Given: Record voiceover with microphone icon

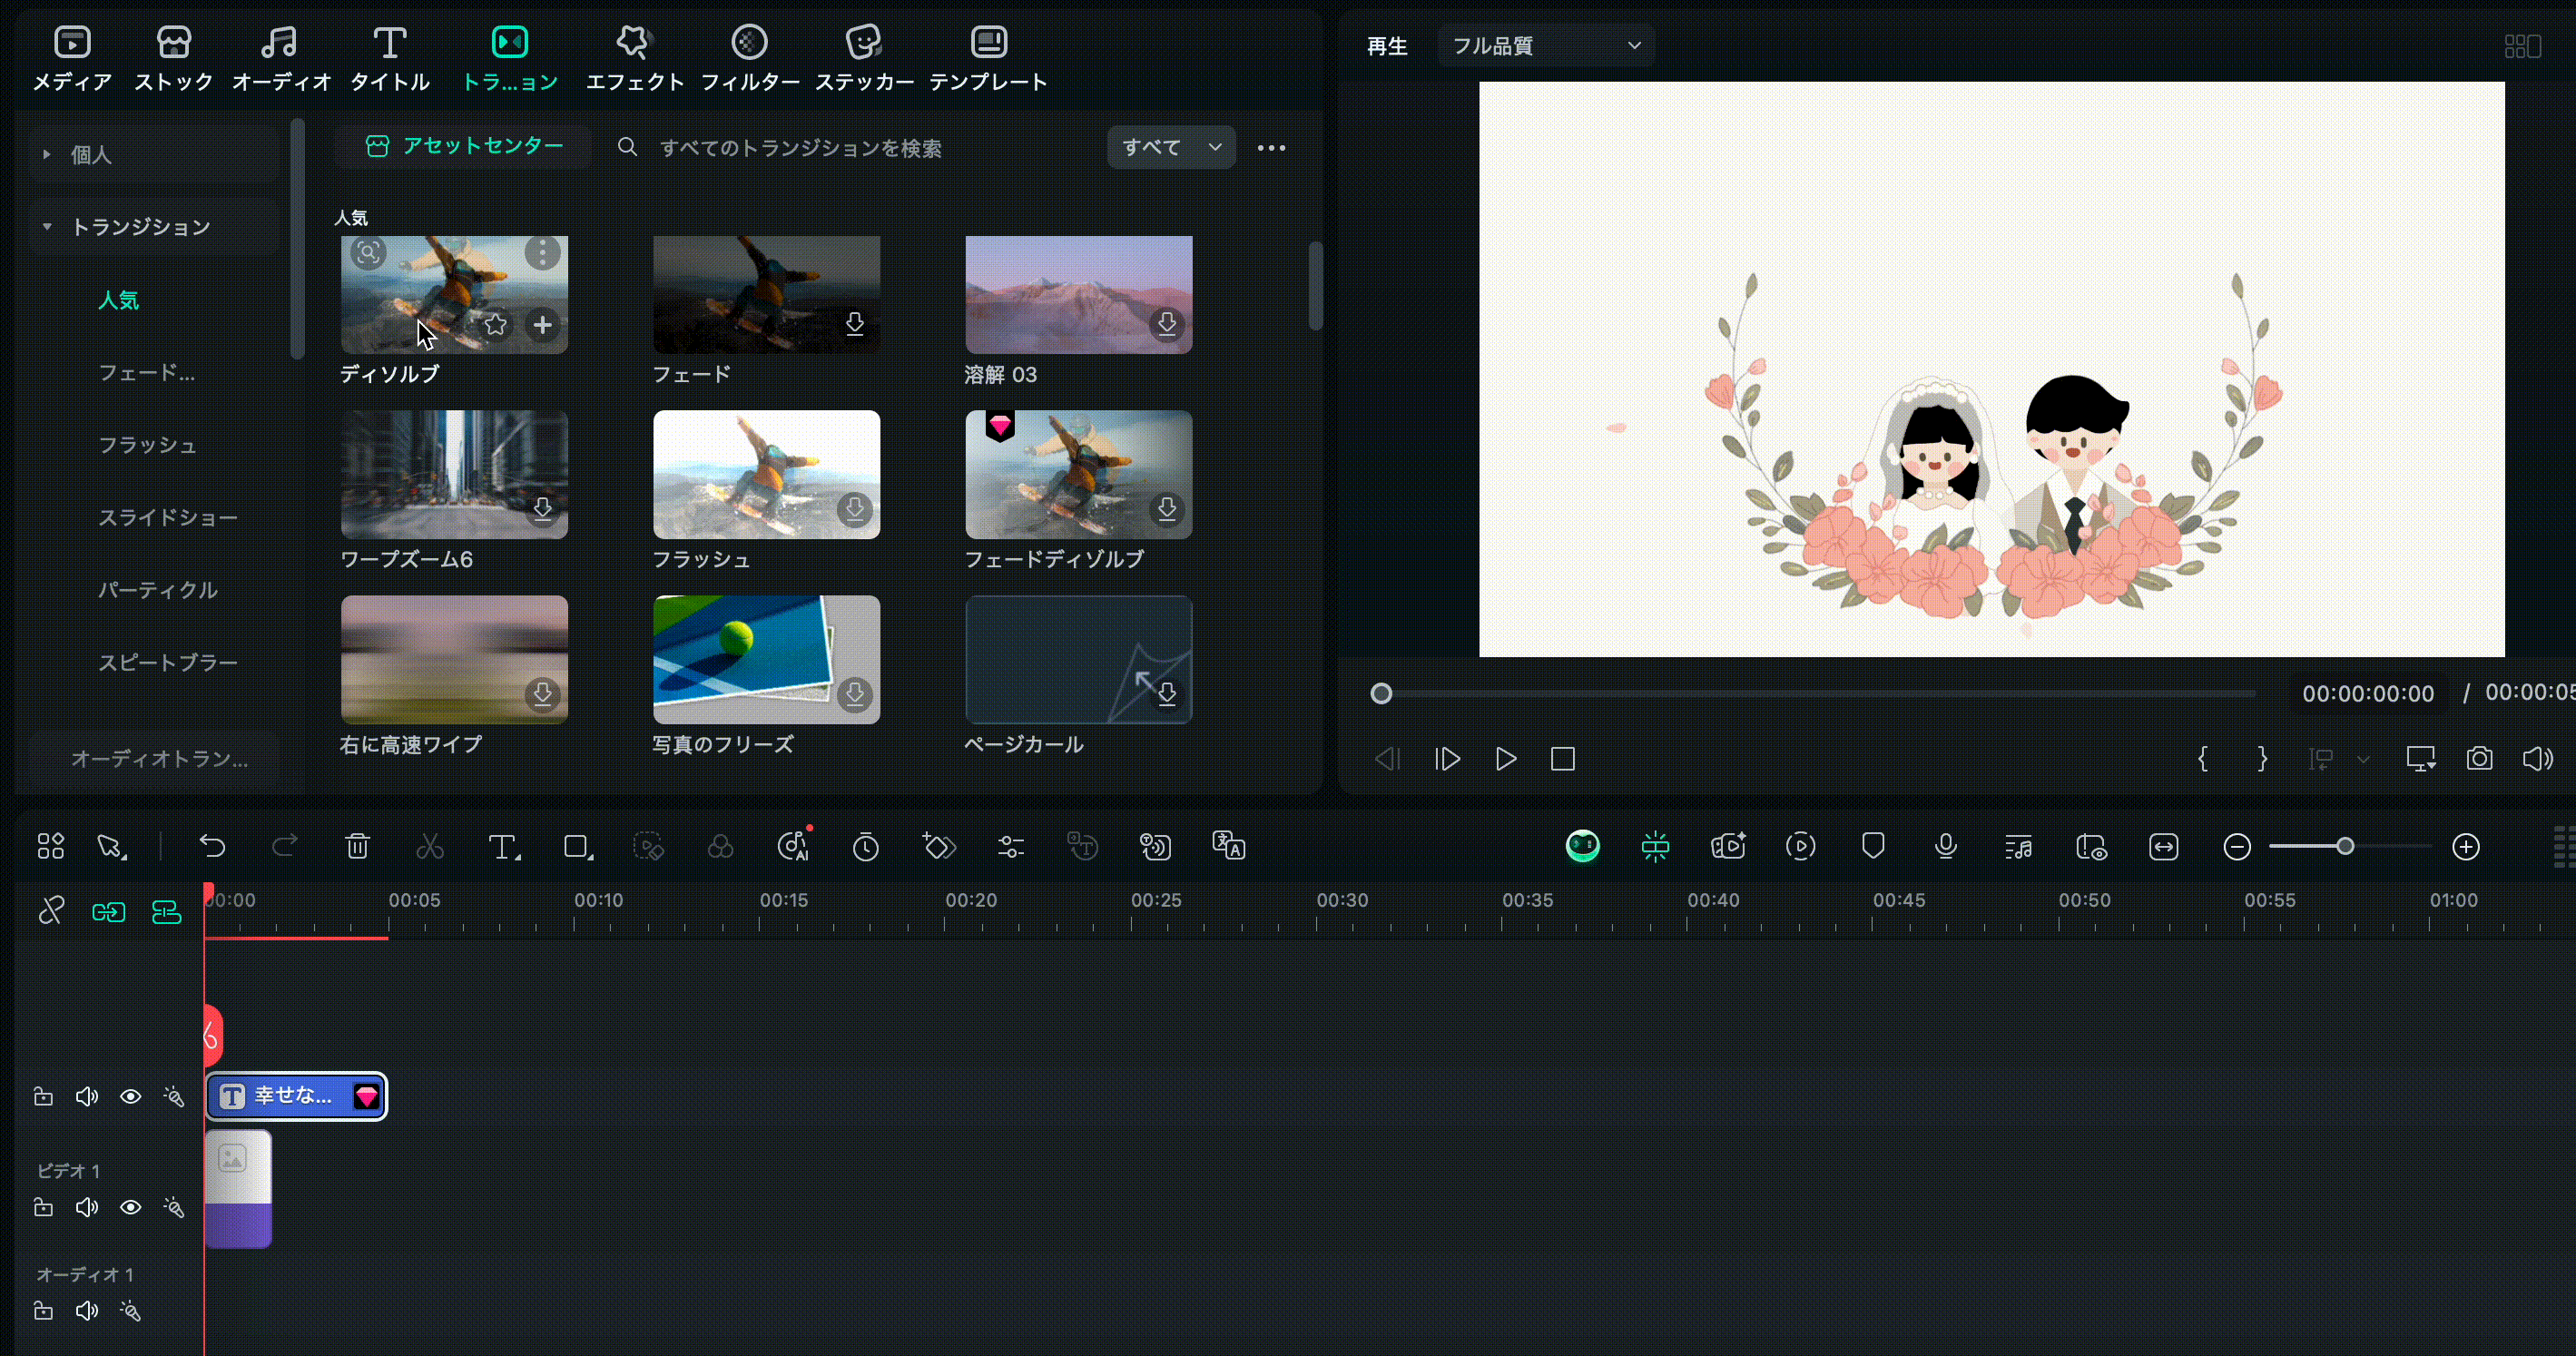Looking at the screenshot, I should 1945,846.
